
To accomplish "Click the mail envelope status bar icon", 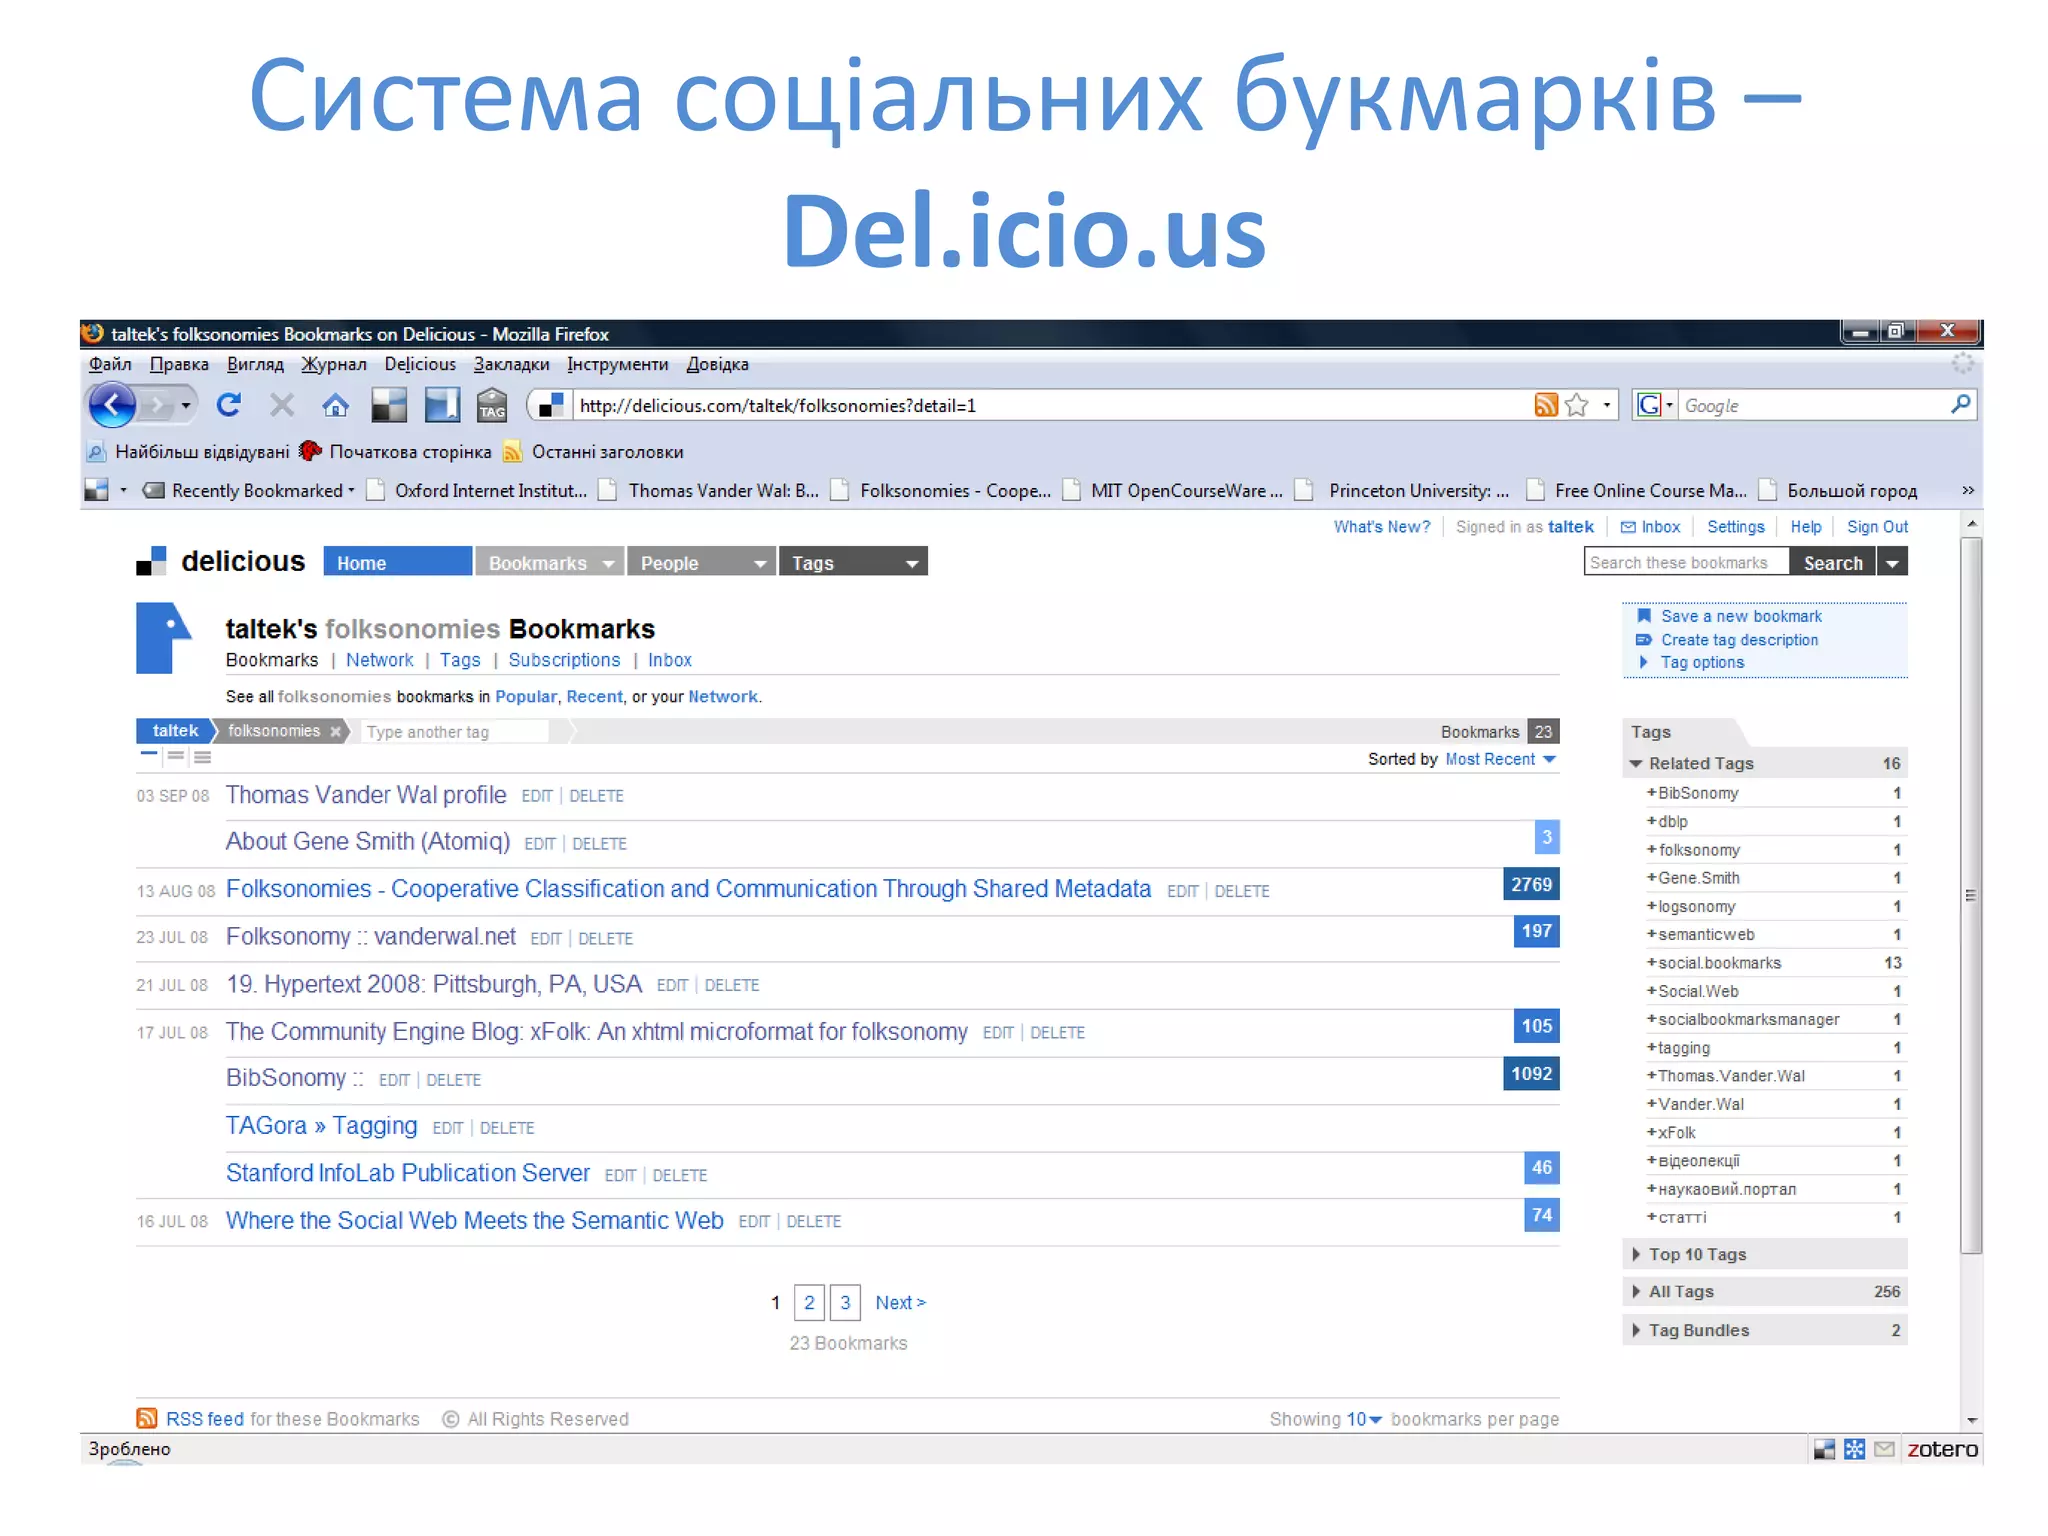I will tap(1884, 1449).
